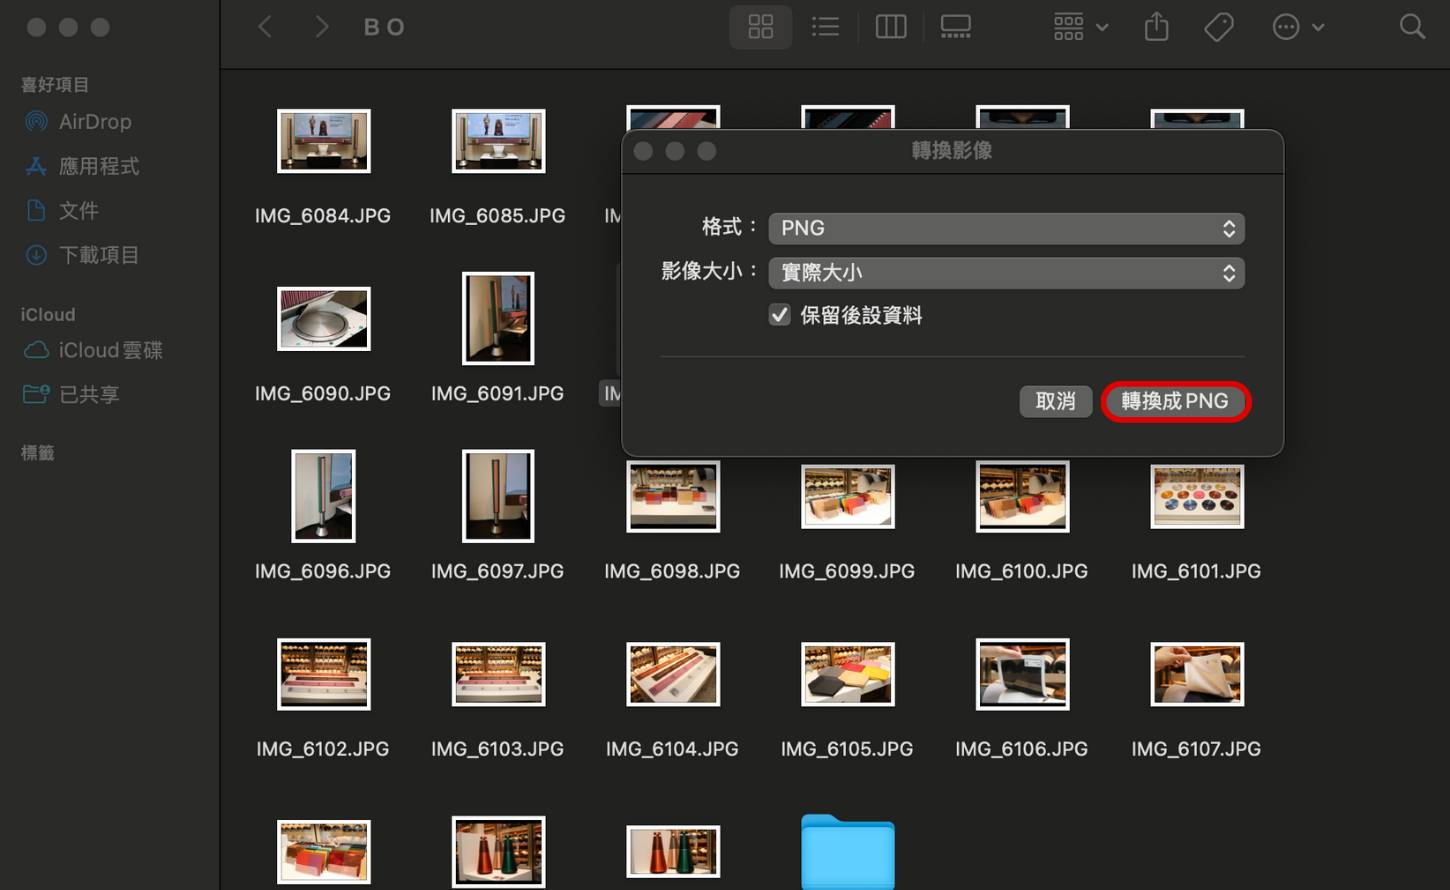1450x890 pixels.
Task: Select the IMG_6096.JPG thumbnail
Action: click(323, 496)
